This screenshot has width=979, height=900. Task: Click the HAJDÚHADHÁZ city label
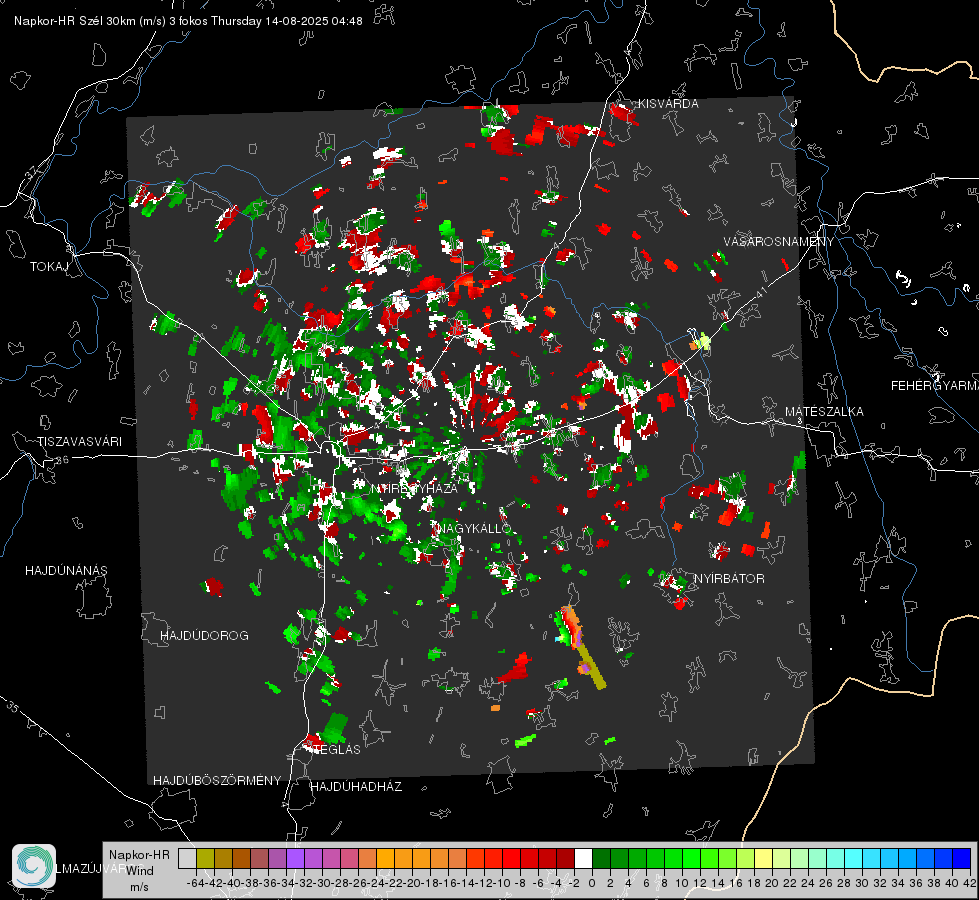click(356, 787)
